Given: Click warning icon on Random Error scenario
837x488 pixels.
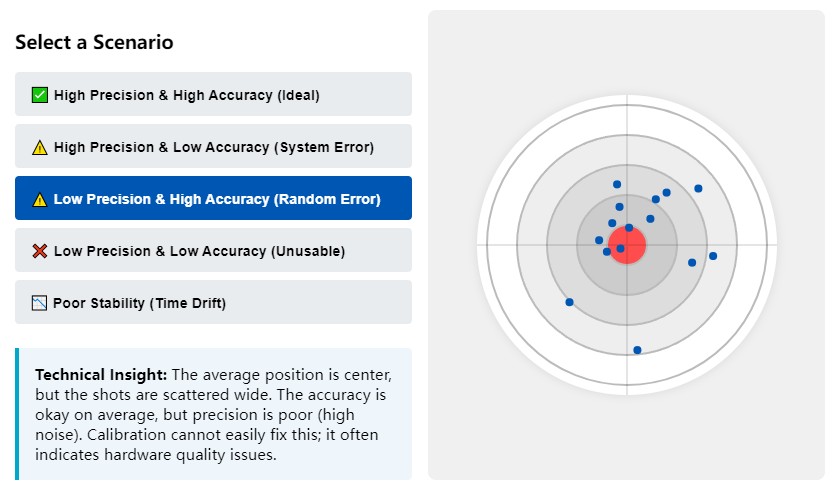Looking at the screenshot, I should pyautogui.click(x=40, y=199).
